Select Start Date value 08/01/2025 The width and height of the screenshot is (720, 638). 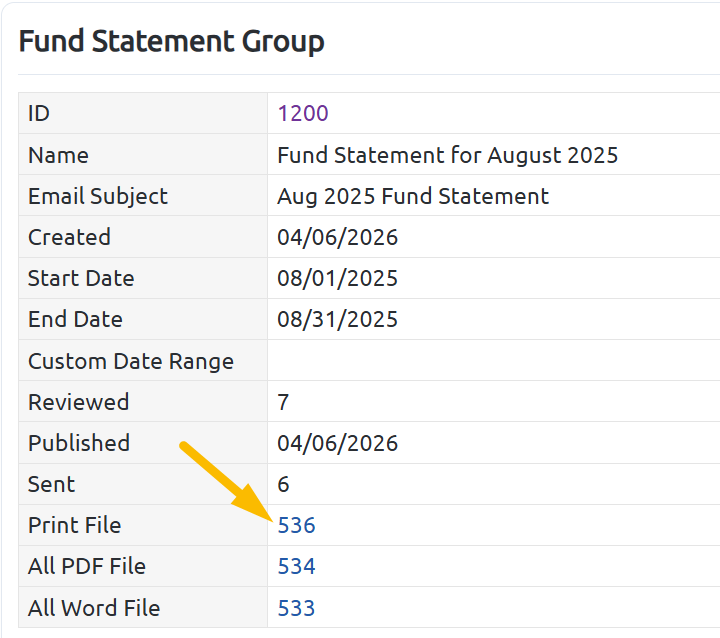[338, 278]
